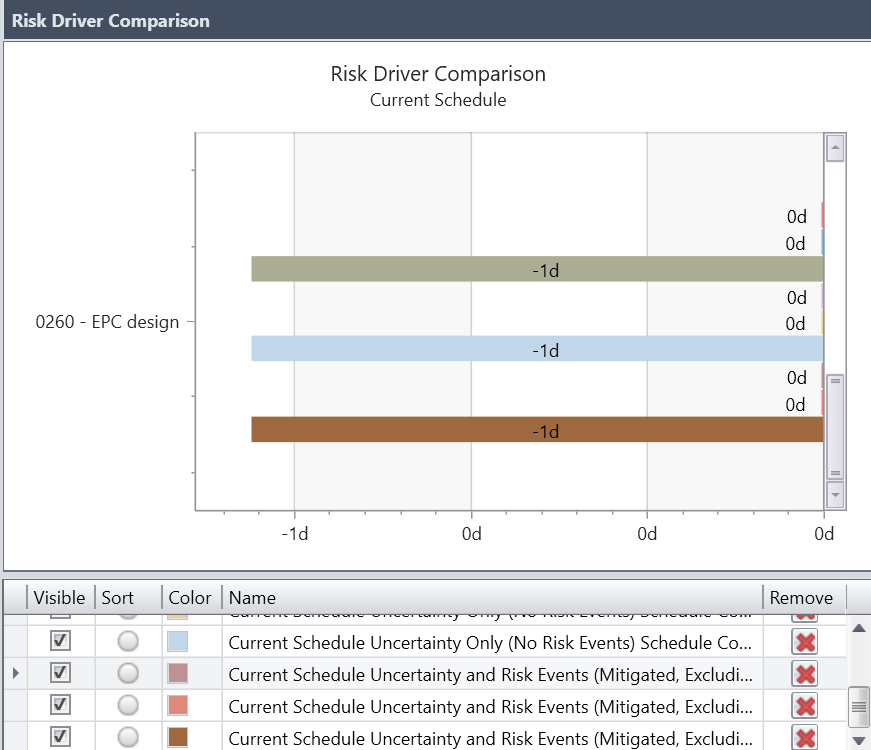Select the olive -1d bar in chart
This screenshot has height=750, width=871.
537,269
